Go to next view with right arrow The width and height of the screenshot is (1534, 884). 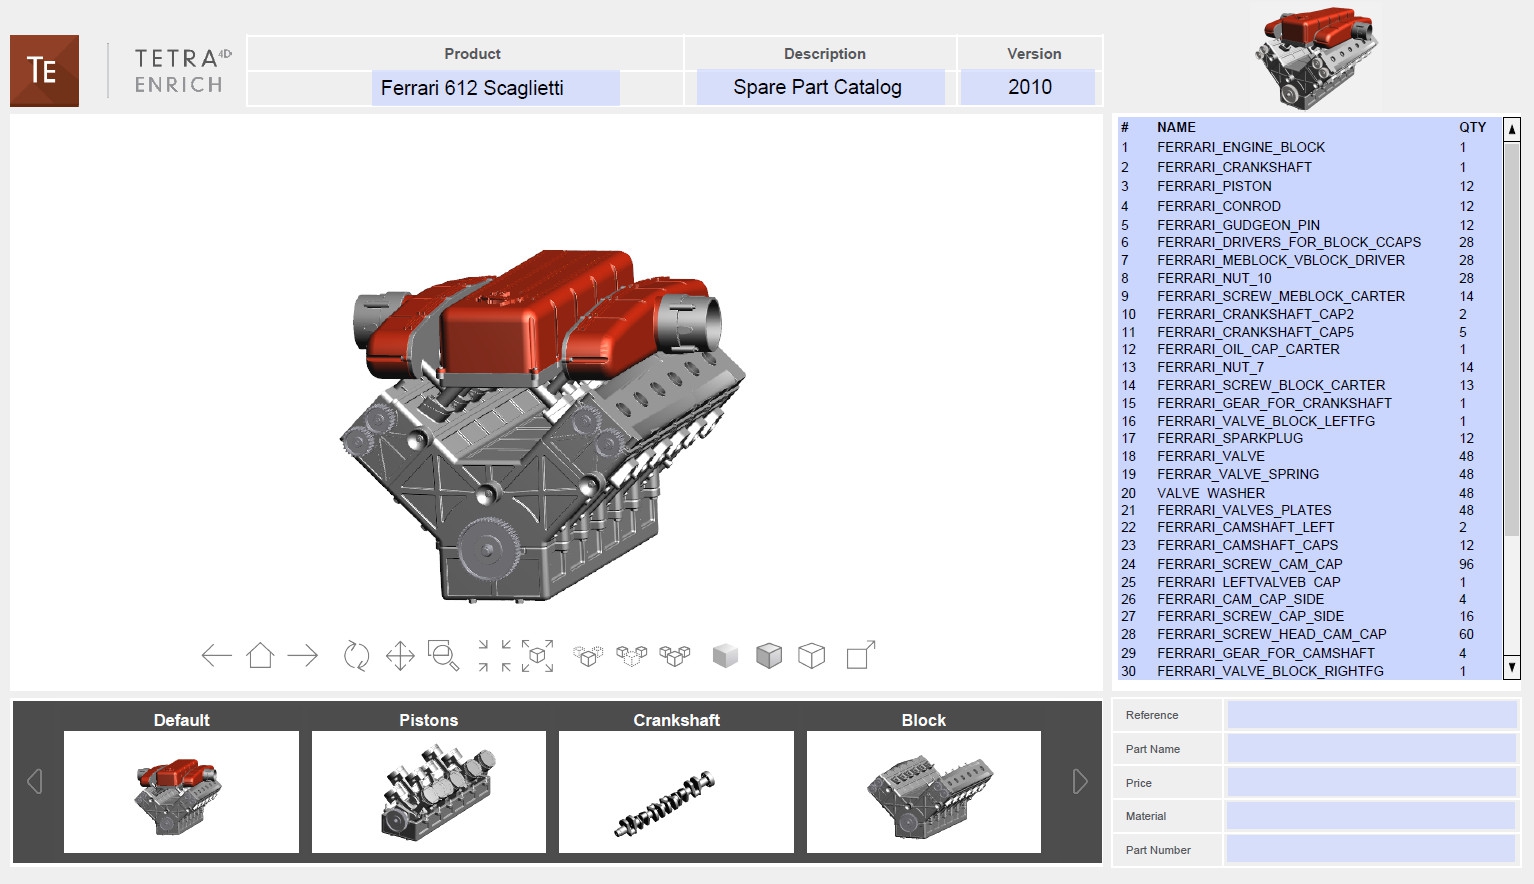303,656
